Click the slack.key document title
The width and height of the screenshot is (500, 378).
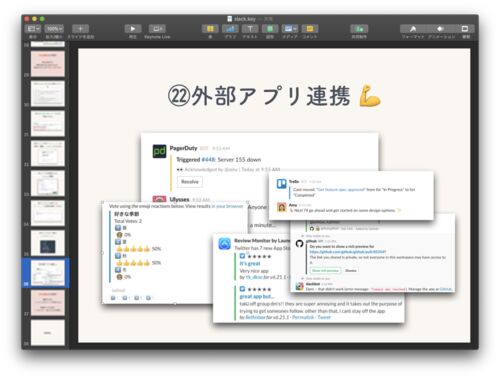click(x=245, y=19)
